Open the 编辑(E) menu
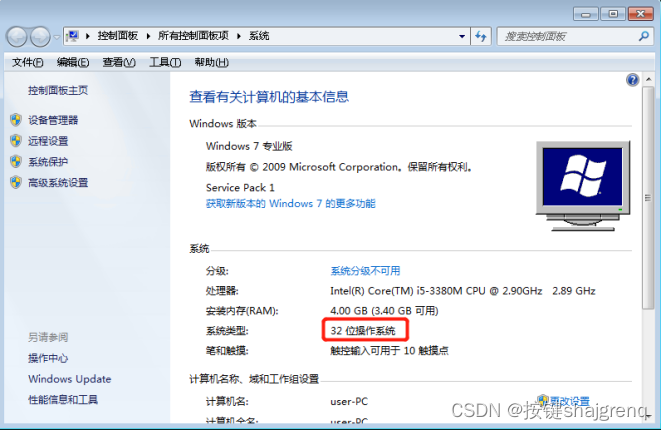This screenshot has width=662, height=430. click(73, 63)
